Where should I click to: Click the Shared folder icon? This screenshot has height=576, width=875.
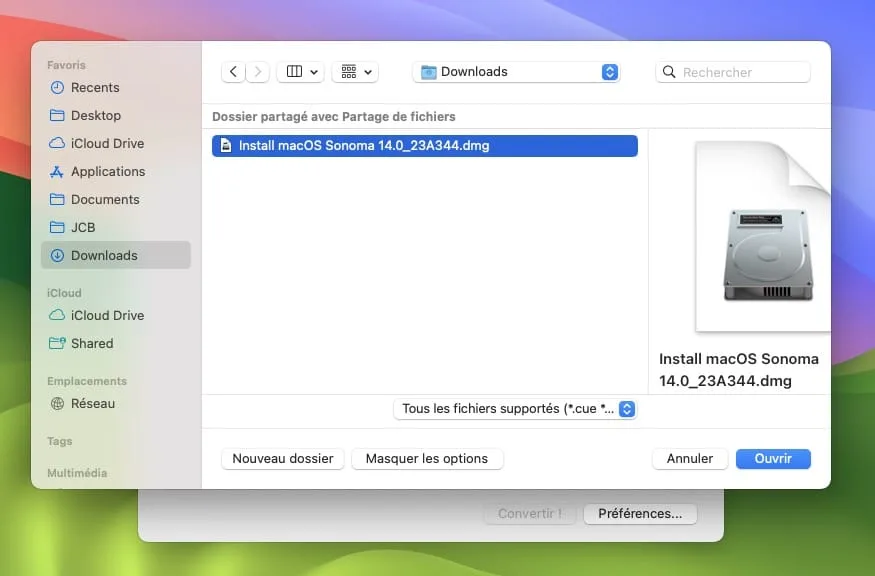coord(57,343)
